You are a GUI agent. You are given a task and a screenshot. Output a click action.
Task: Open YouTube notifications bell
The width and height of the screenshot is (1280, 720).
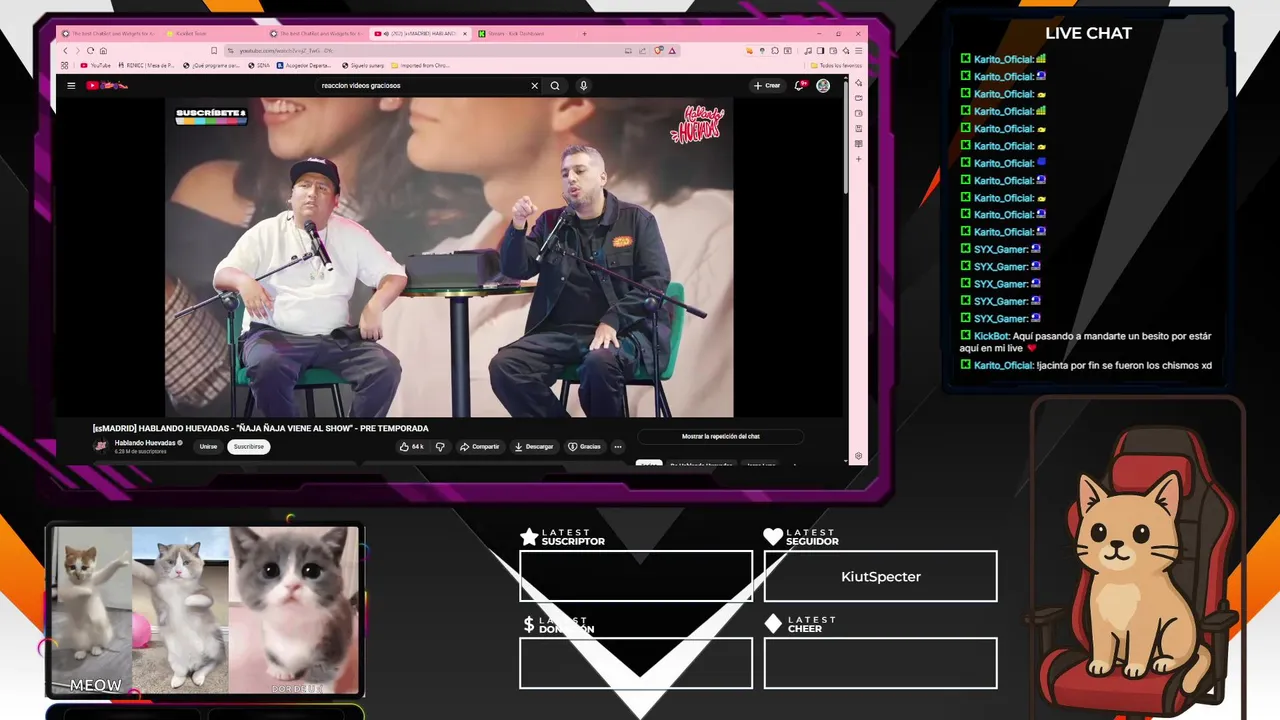coord(800,86)
